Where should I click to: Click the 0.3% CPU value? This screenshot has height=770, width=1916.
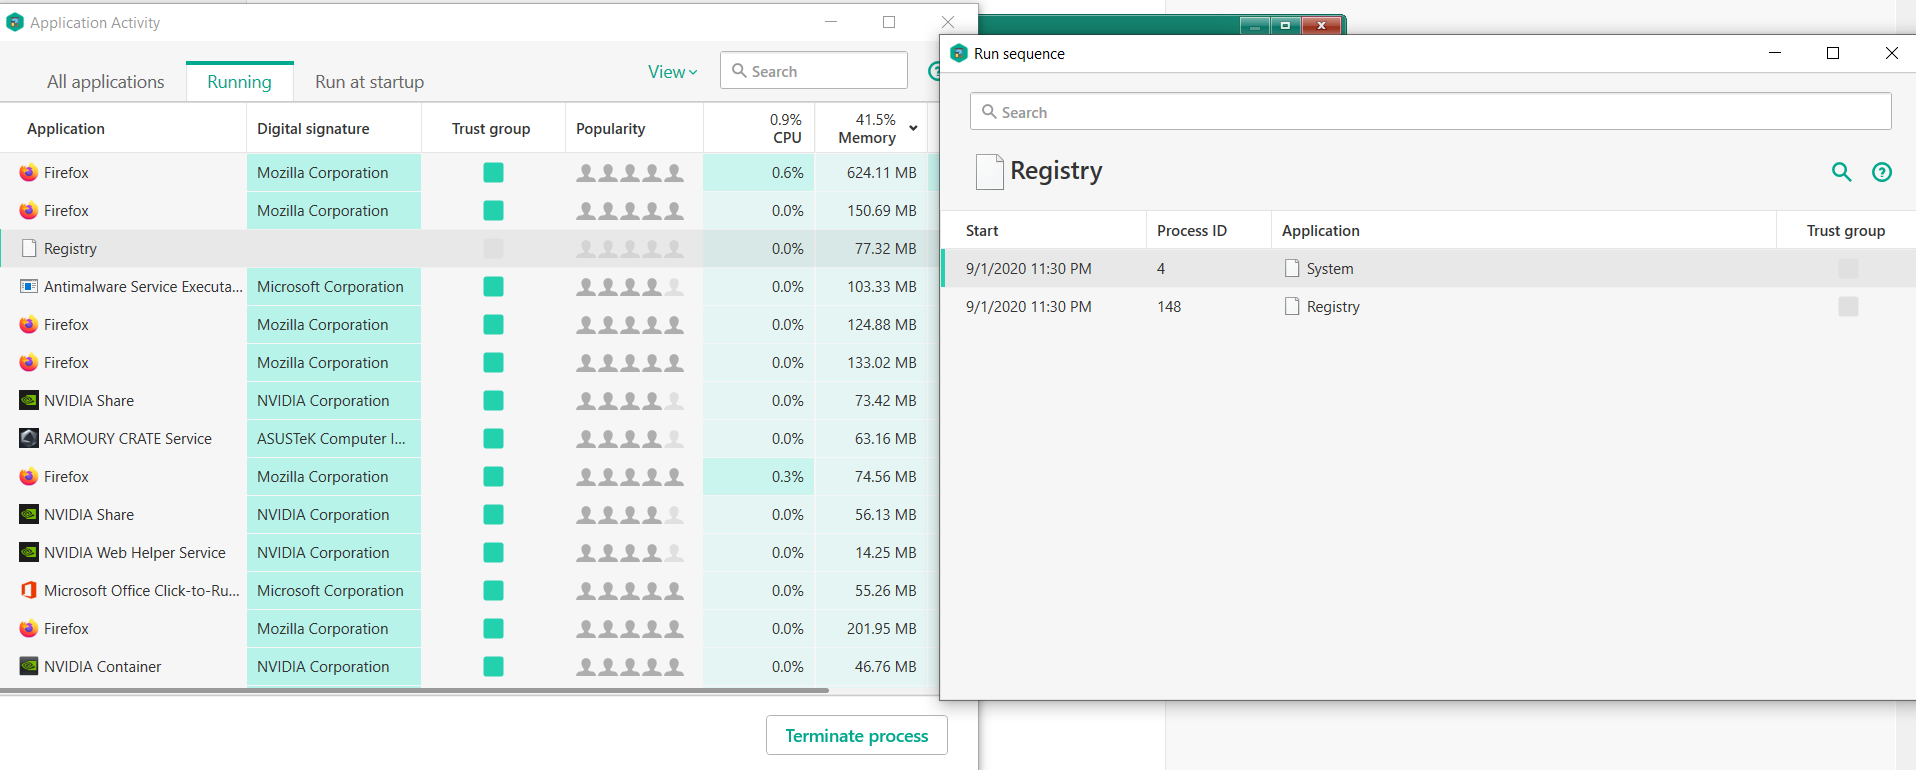pos(788,477)
